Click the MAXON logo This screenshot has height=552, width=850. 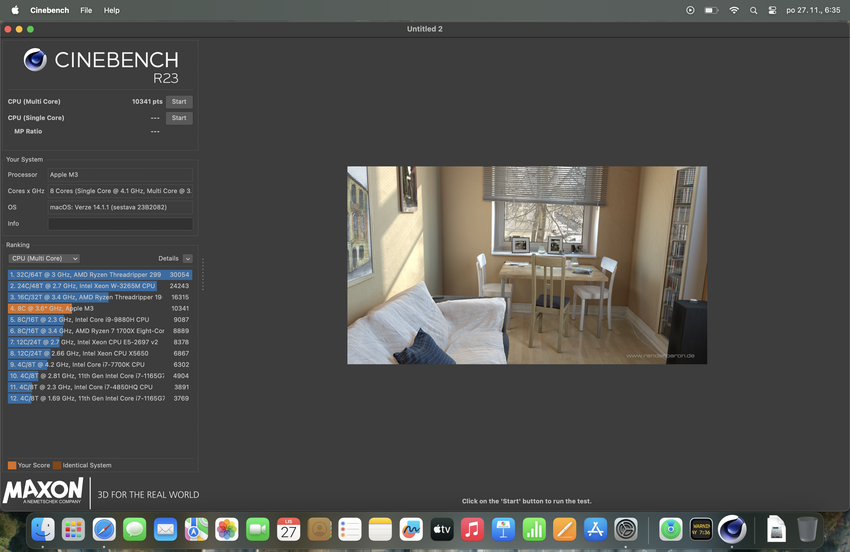coord(43,491)
